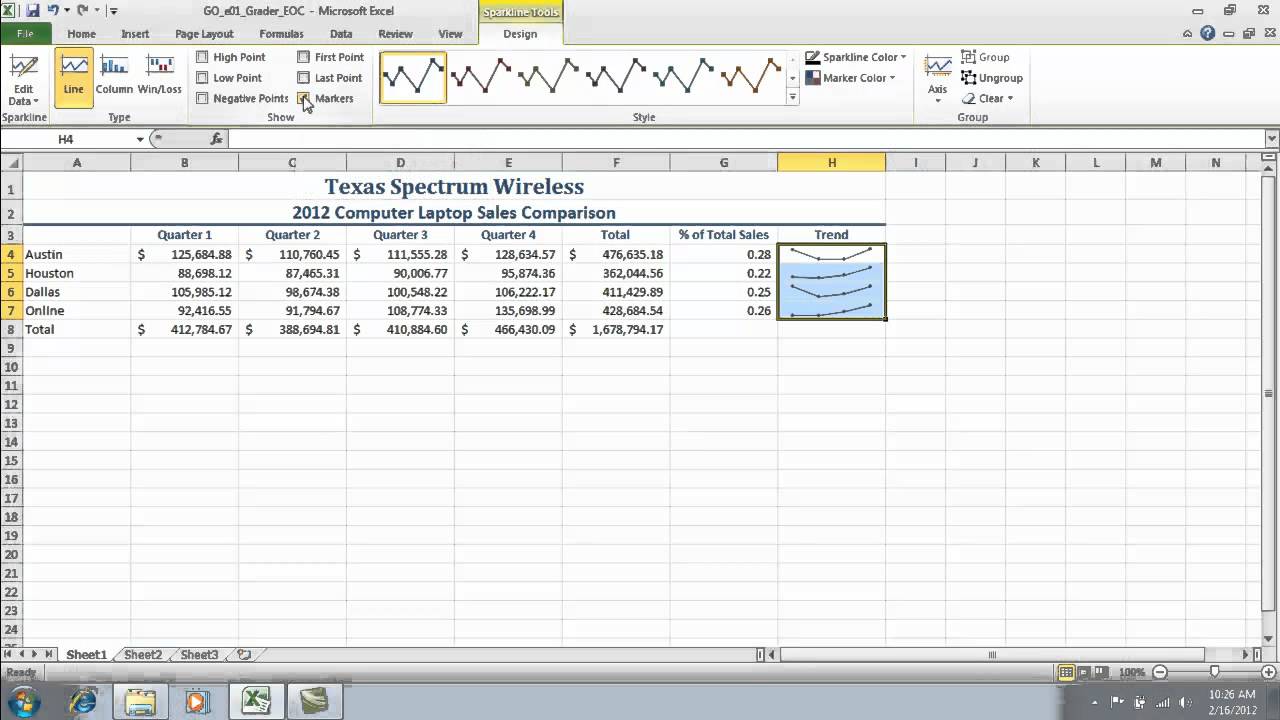Open the Marker Color dropdown arrow
Viewport: 1280px width, 720px height.
pos(892,78)
